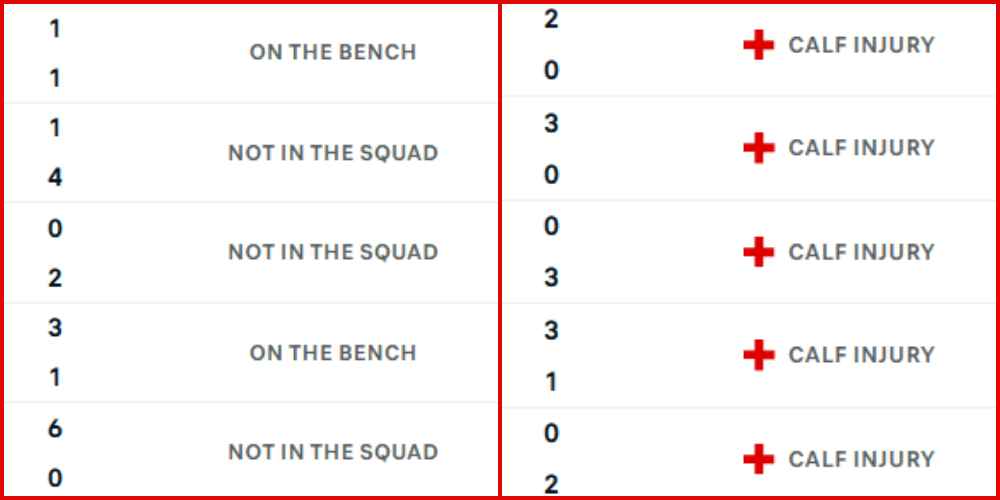Viewport: 1000px width, 500px height.
Task: Click the CALF INJURY text in the 3-0 row
Action: (861, 148)
